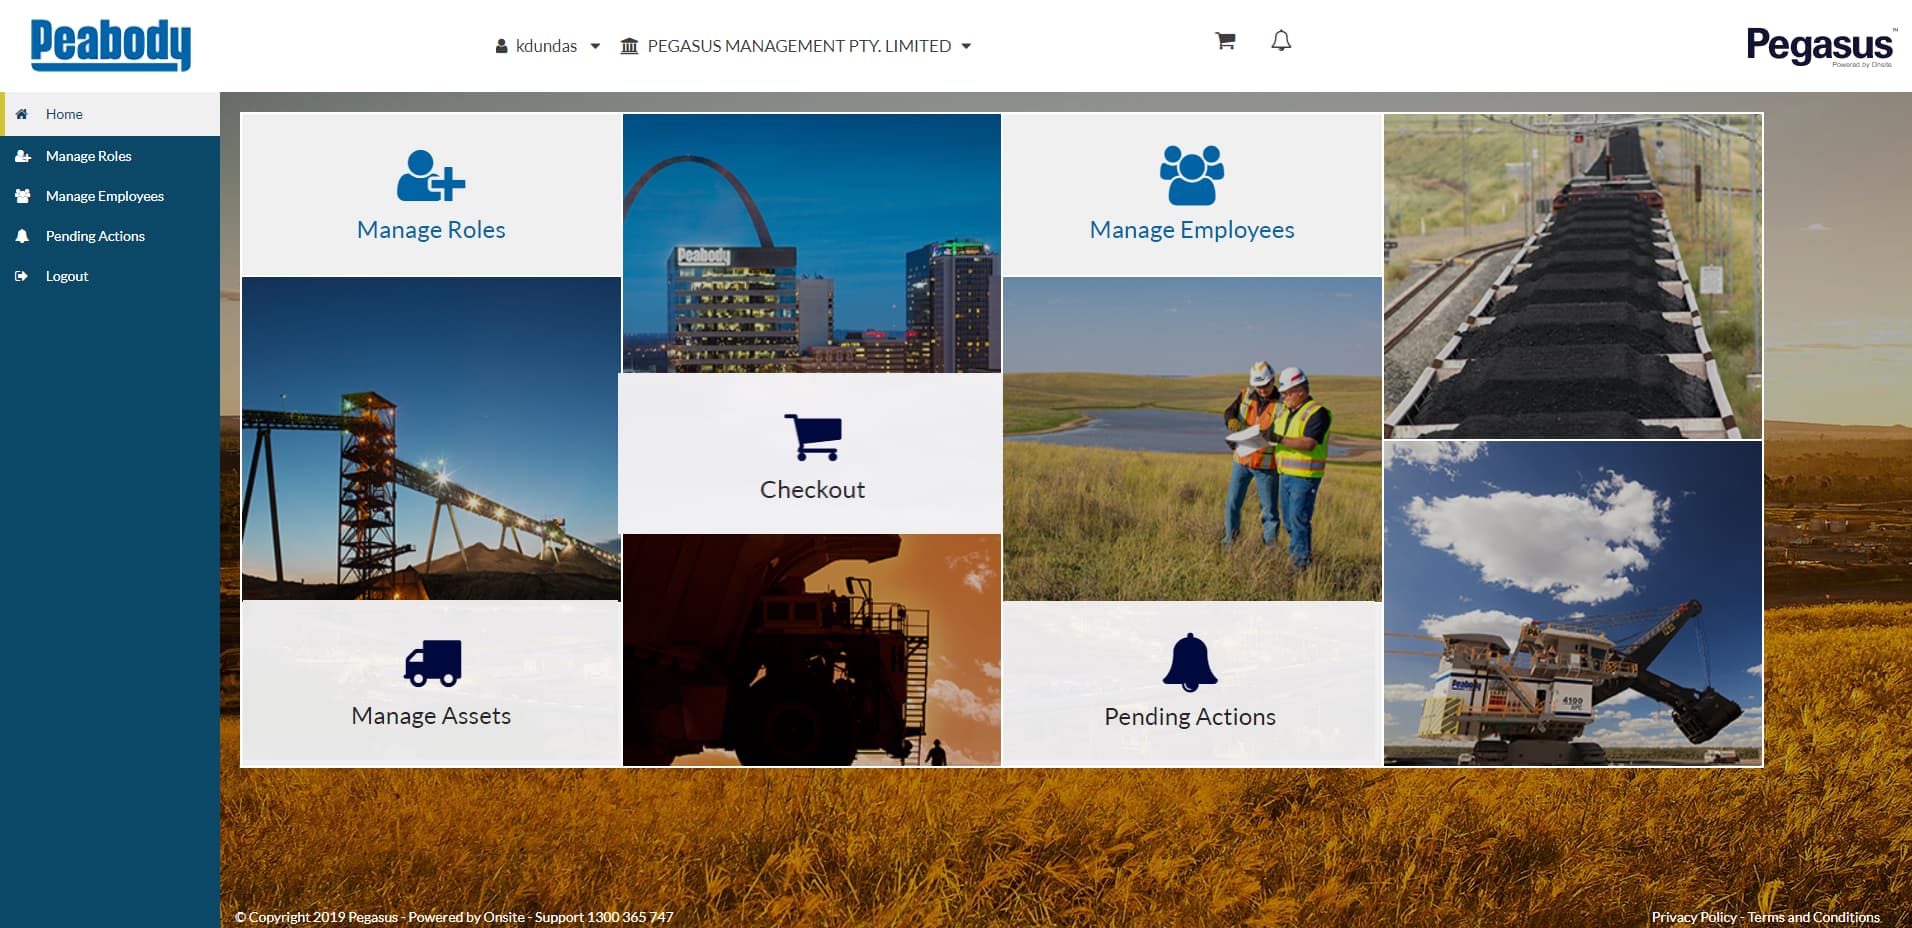Open the shopping cart in header

1225,41
